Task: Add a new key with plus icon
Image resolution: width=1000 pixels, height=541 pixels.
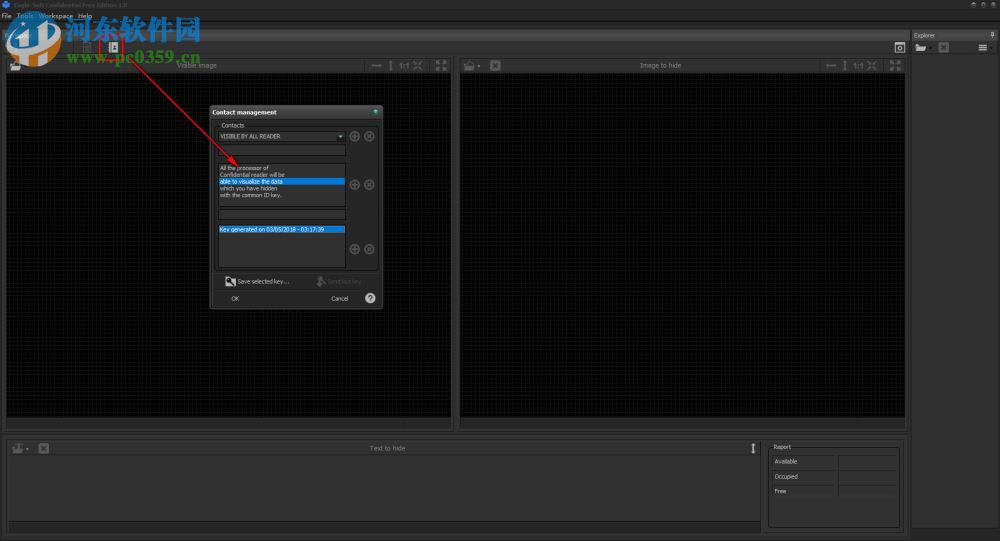Action: (355, 249)
